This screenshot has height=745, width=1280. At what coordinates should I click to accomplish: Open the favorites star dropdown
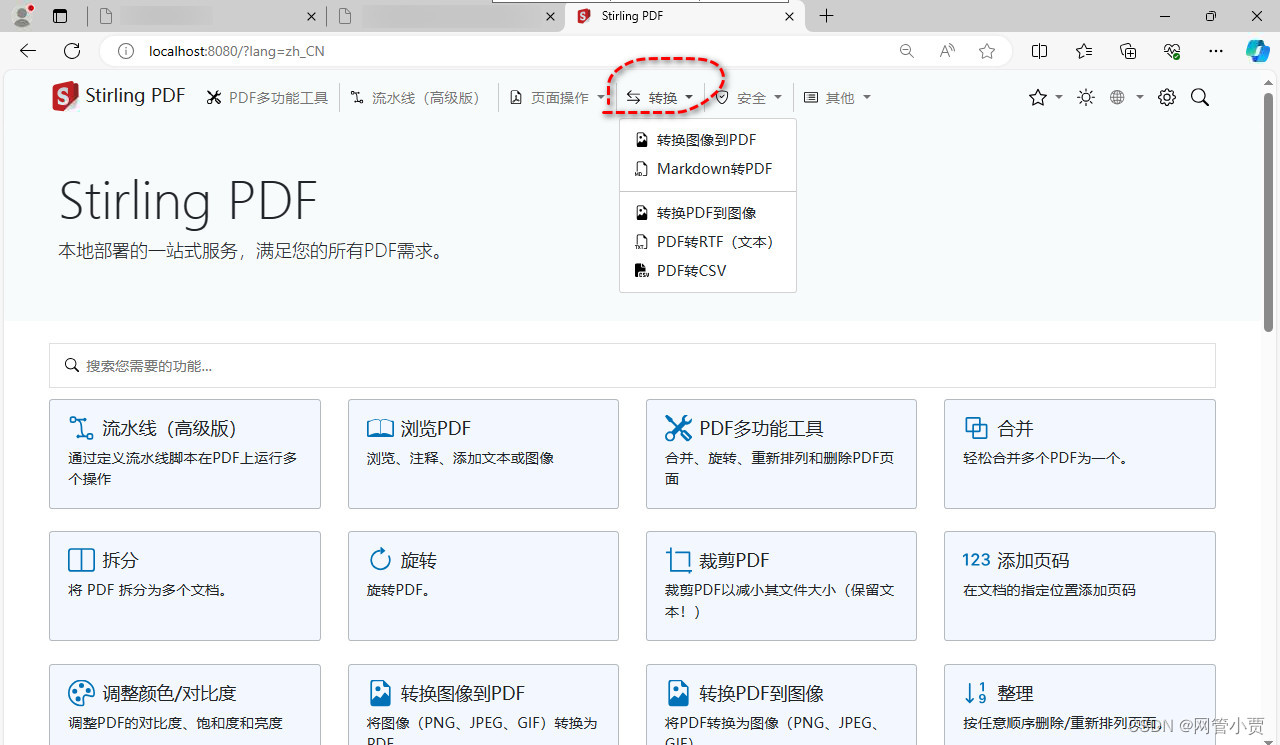pos(1045,98)
